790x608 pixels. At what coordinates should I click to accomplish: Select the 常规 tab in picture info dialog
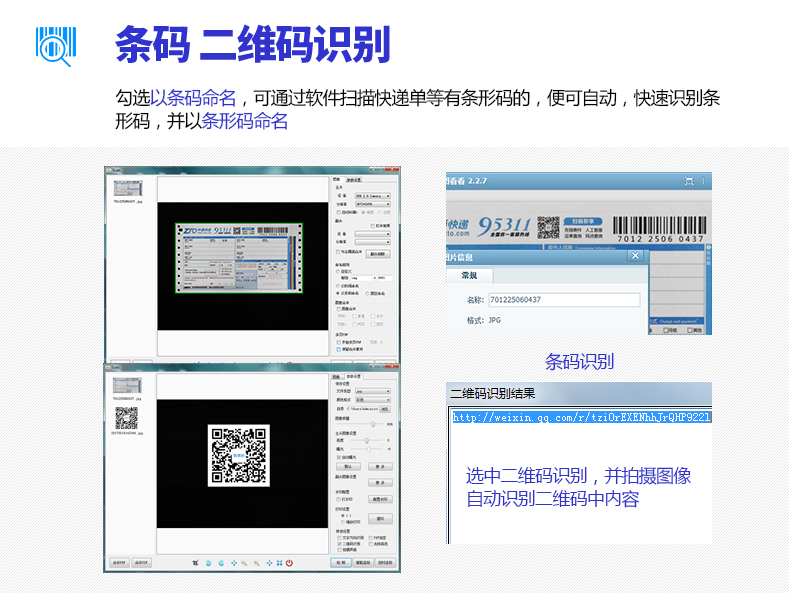pos(469,276)
